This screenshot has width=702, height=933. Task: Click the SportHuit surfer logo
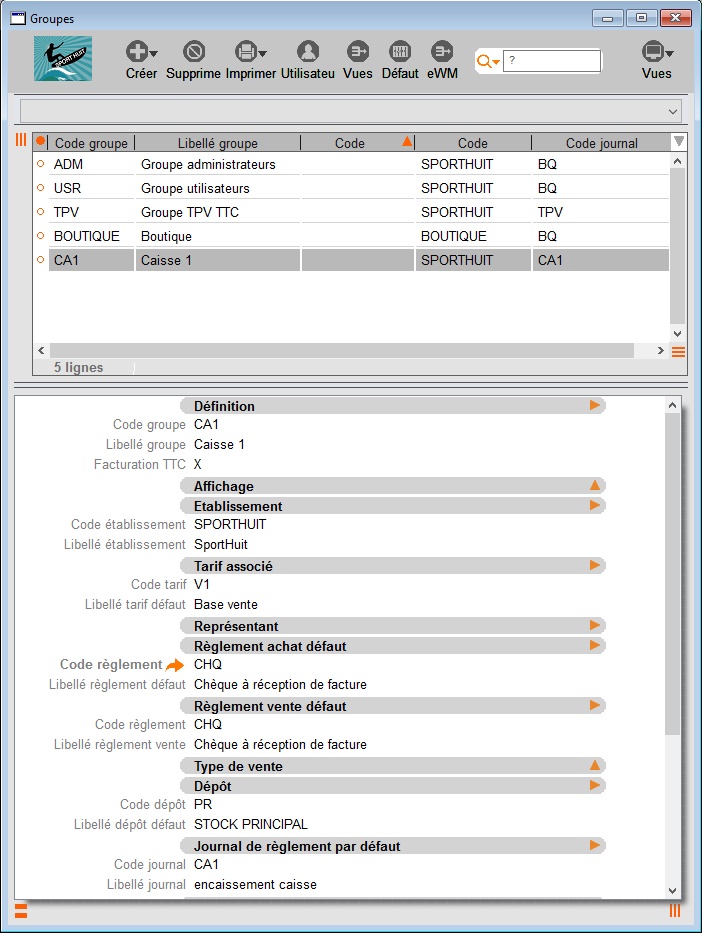63,58
